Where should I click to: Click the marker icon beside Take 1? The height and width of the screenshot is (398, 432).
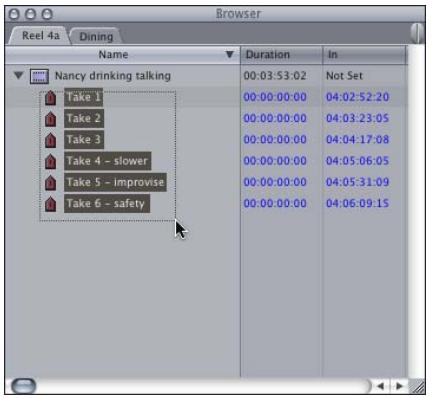click(x=50, y=97)
